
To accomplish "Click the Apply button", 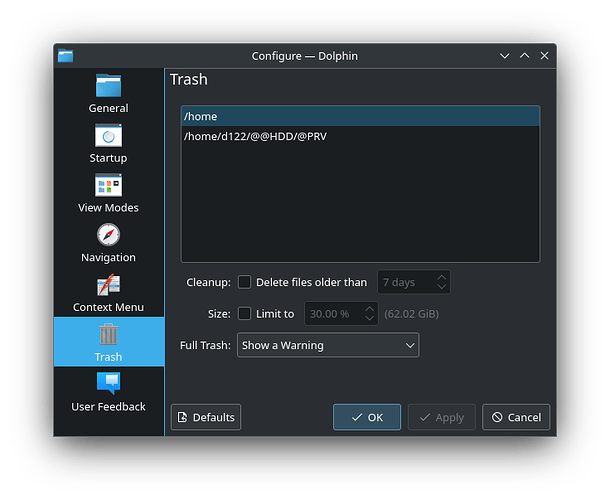I will 442,417.
